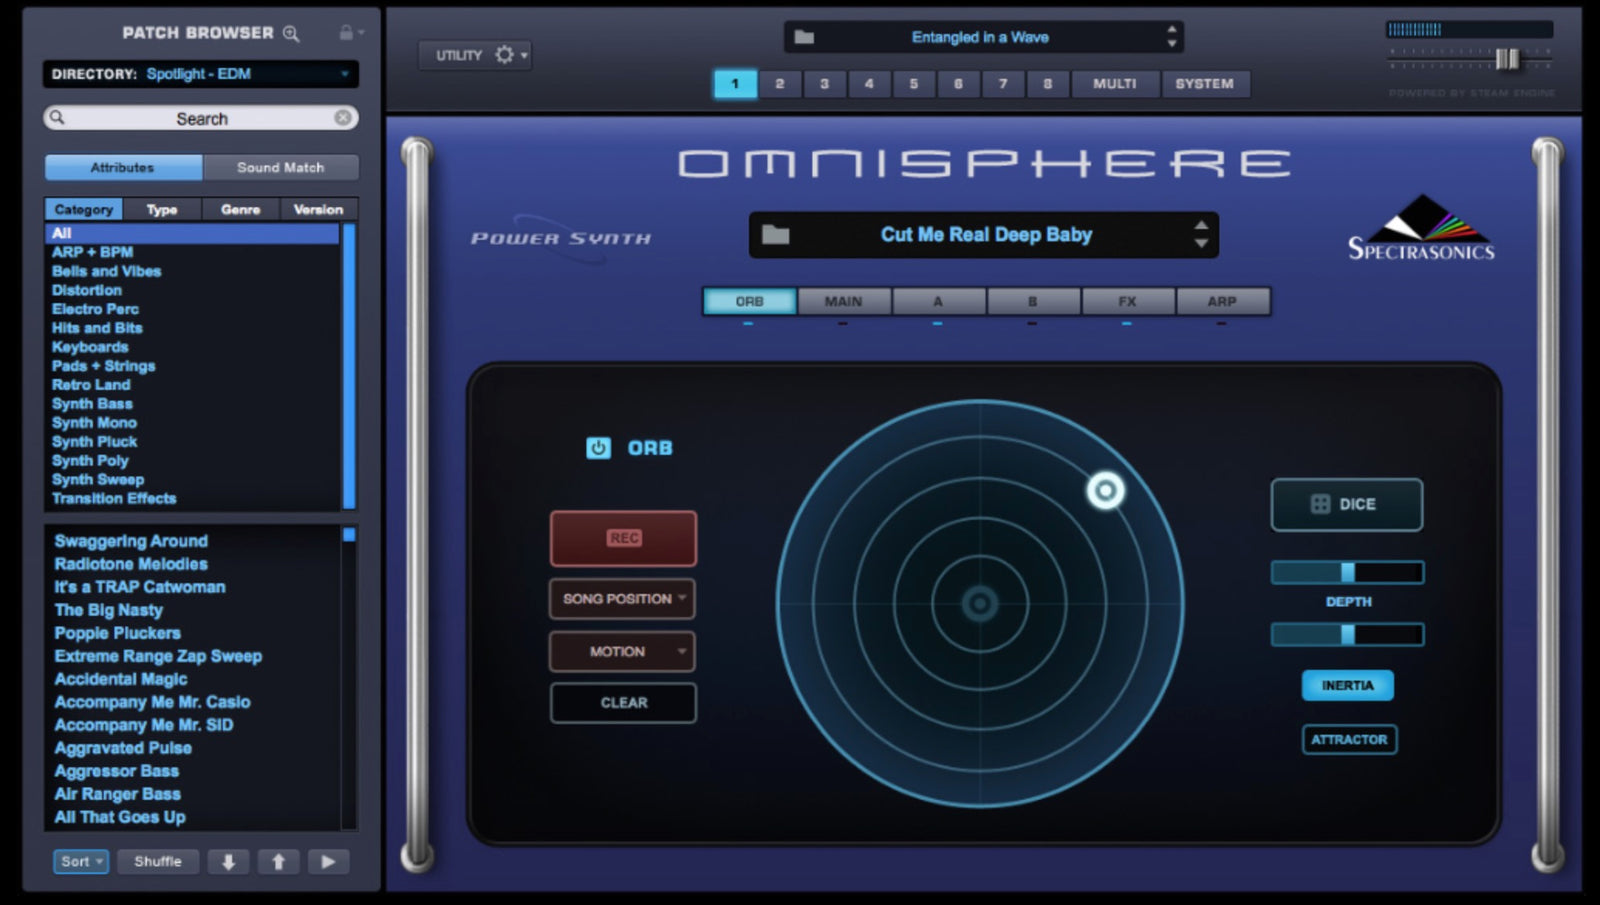
Task: Open the Directory dropdown
Action: pos(200,74)
